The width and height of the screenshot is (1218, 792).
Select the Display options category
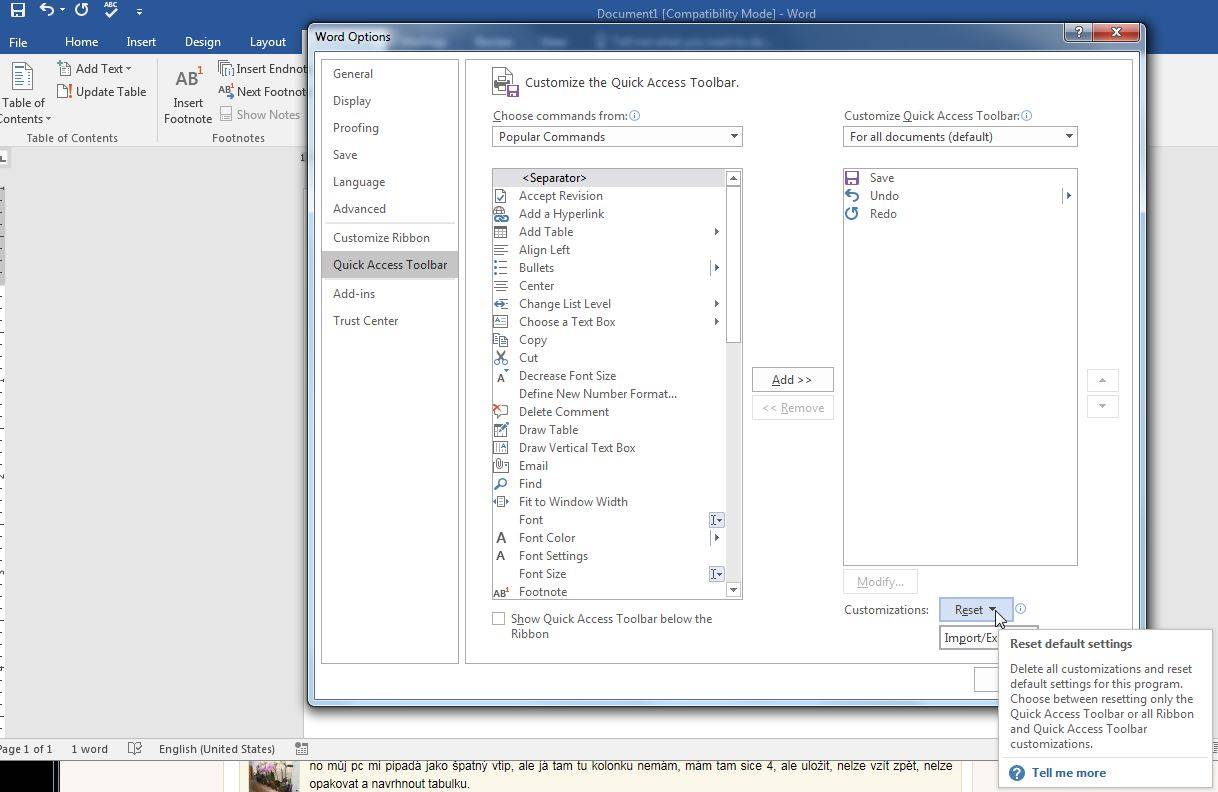(390, 101)
